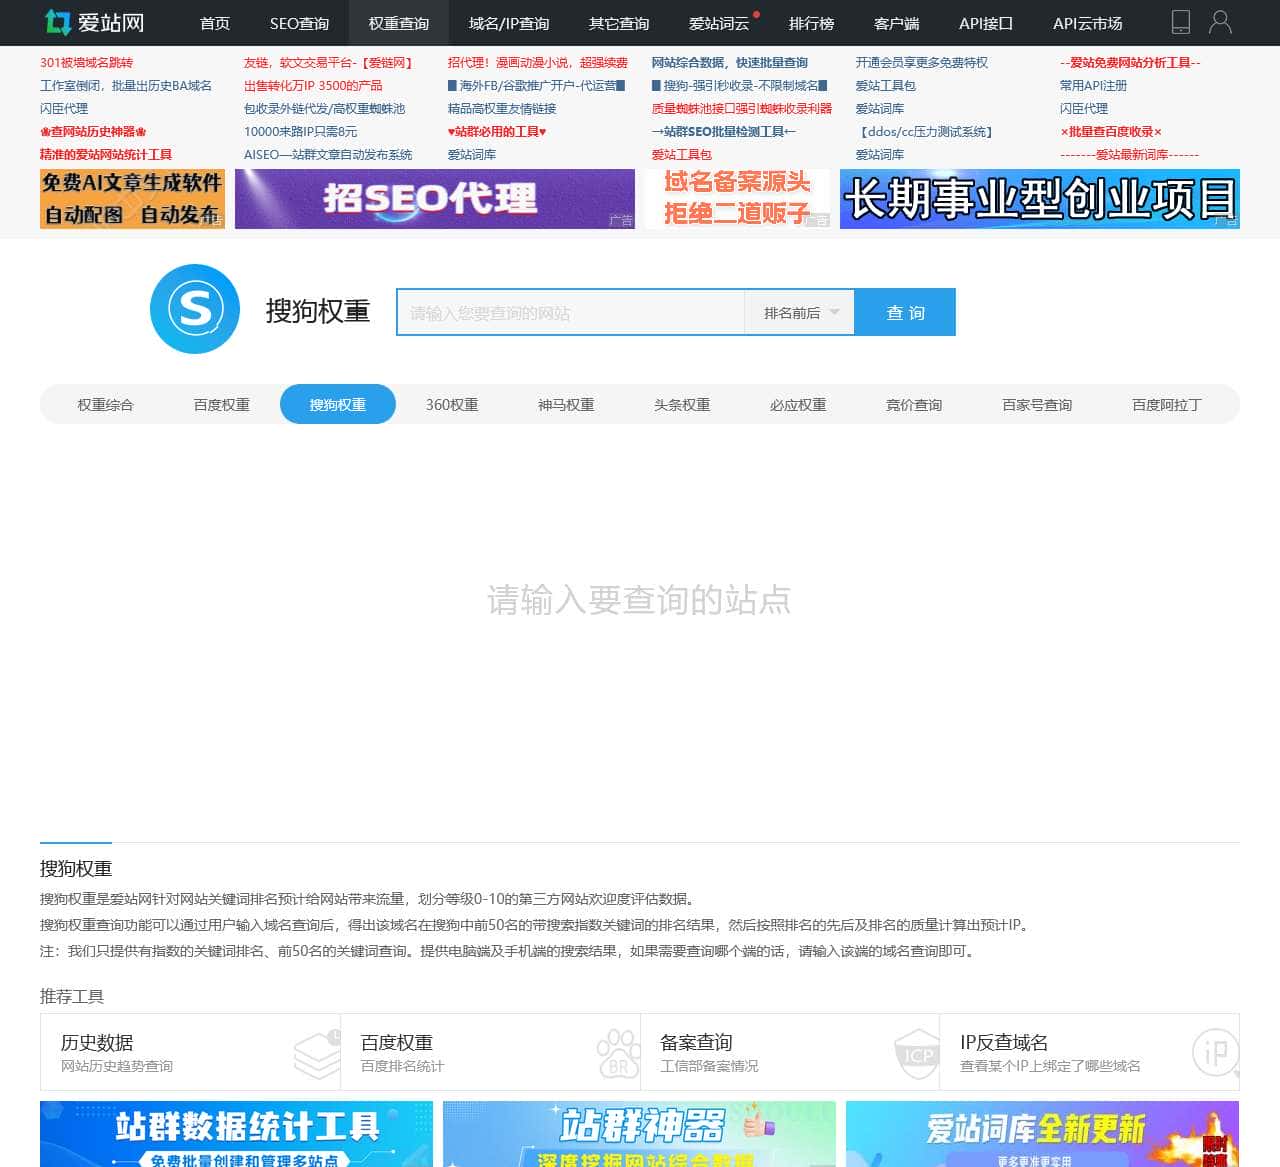Open the 历史数据 recommended tool
Screen dimensions: 1280x1167
pyautogui.click(x=190, y=1052)
